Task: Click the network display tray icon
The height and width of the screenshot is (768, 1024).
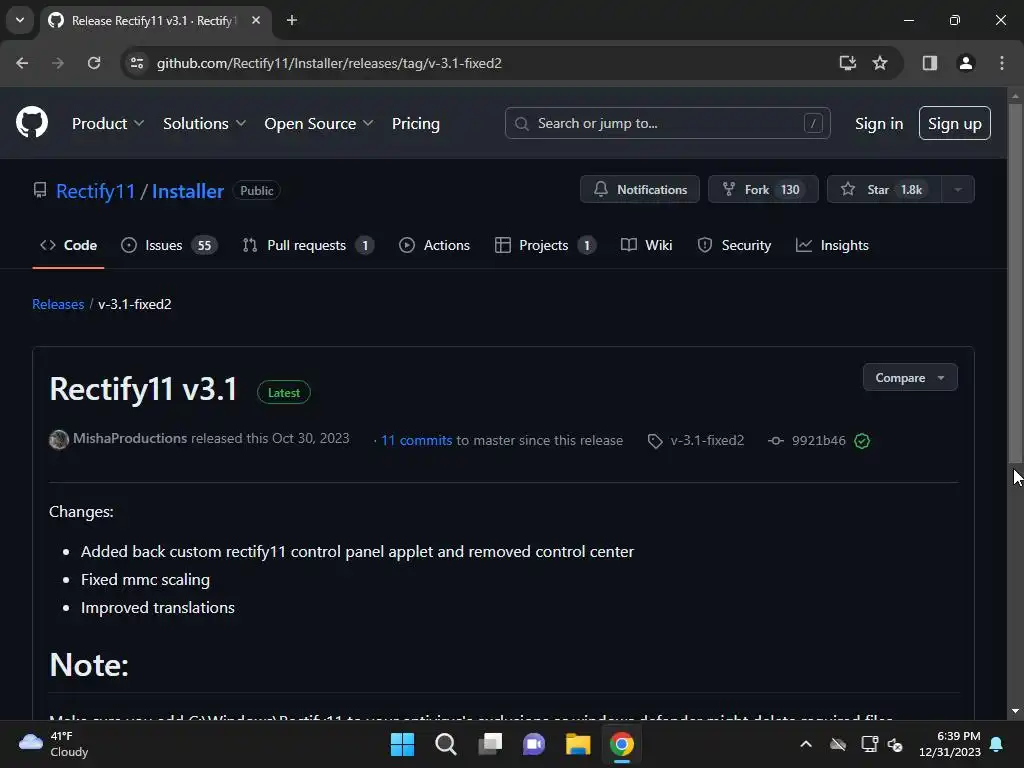Action: 869,744
